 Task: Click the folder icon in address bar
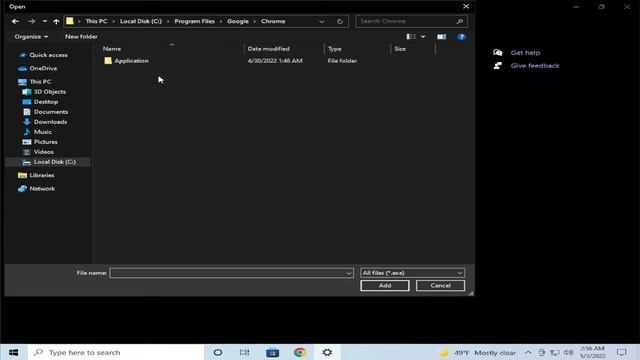pos(70,21)
